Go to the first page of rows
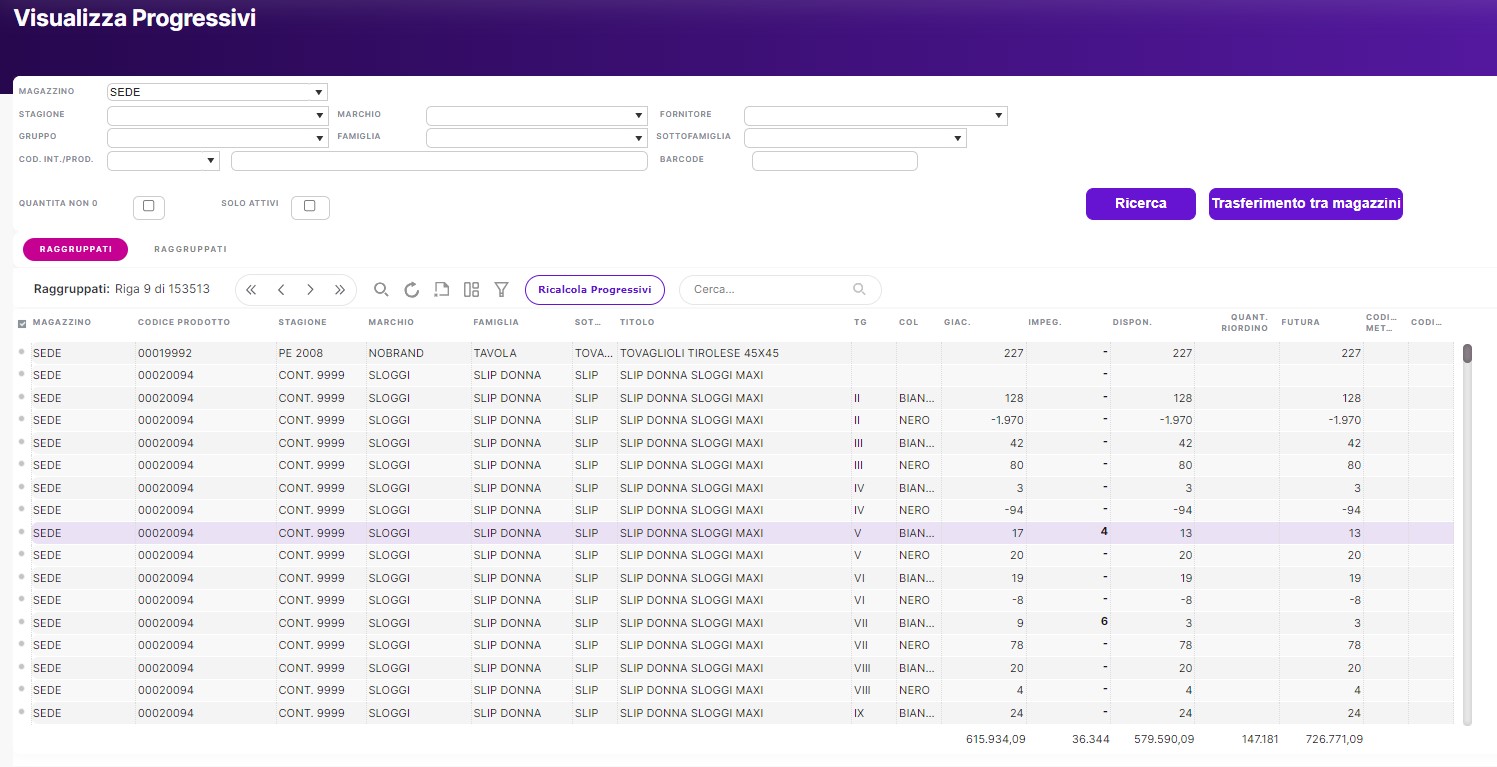Image resolution: width=1497 pixels, height=767 pixels. point(251,290)
